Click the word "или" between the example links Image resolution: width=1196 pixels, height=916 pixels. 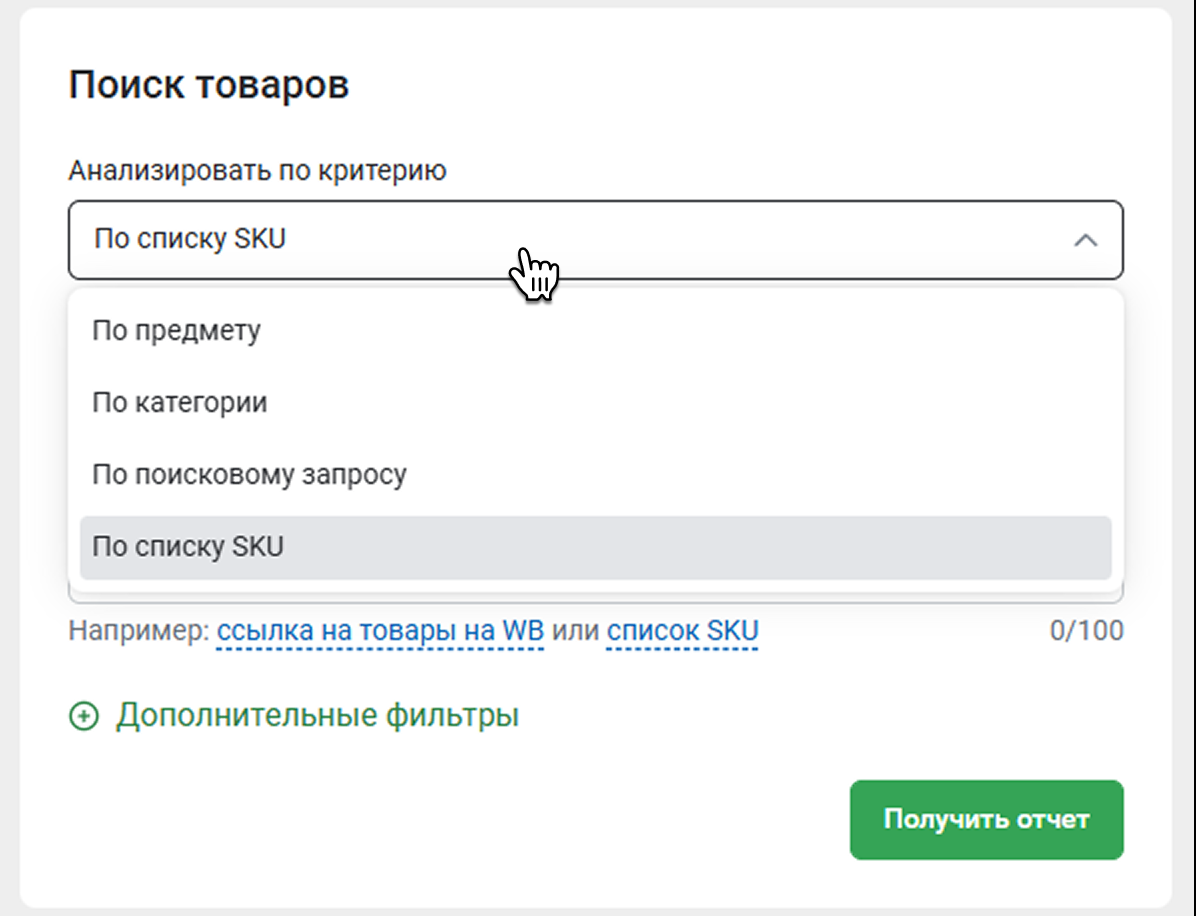tap(575, 631)
